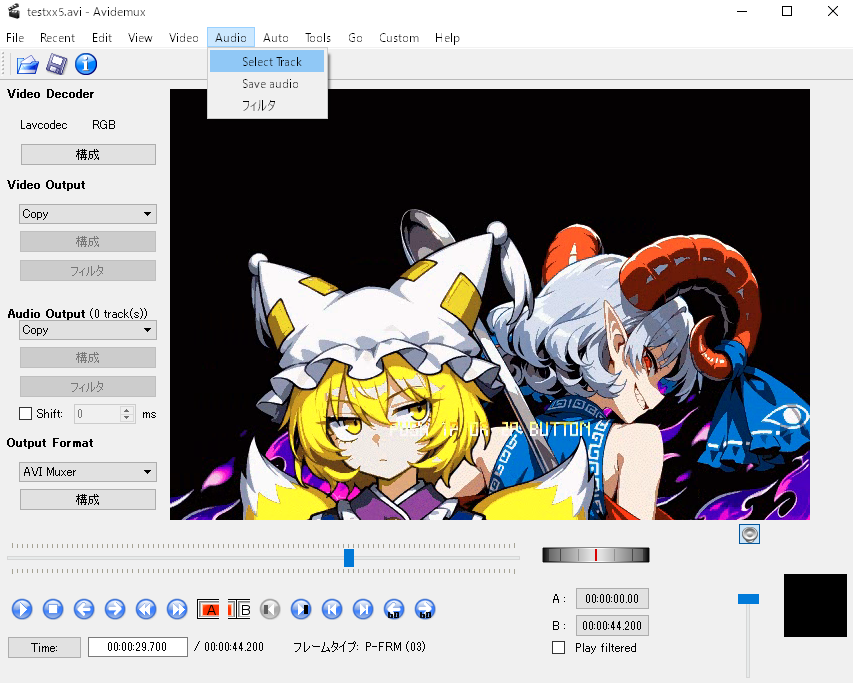Open the Tools menu
Viewport: 853px width, 683px height.
tap(318, 38)
